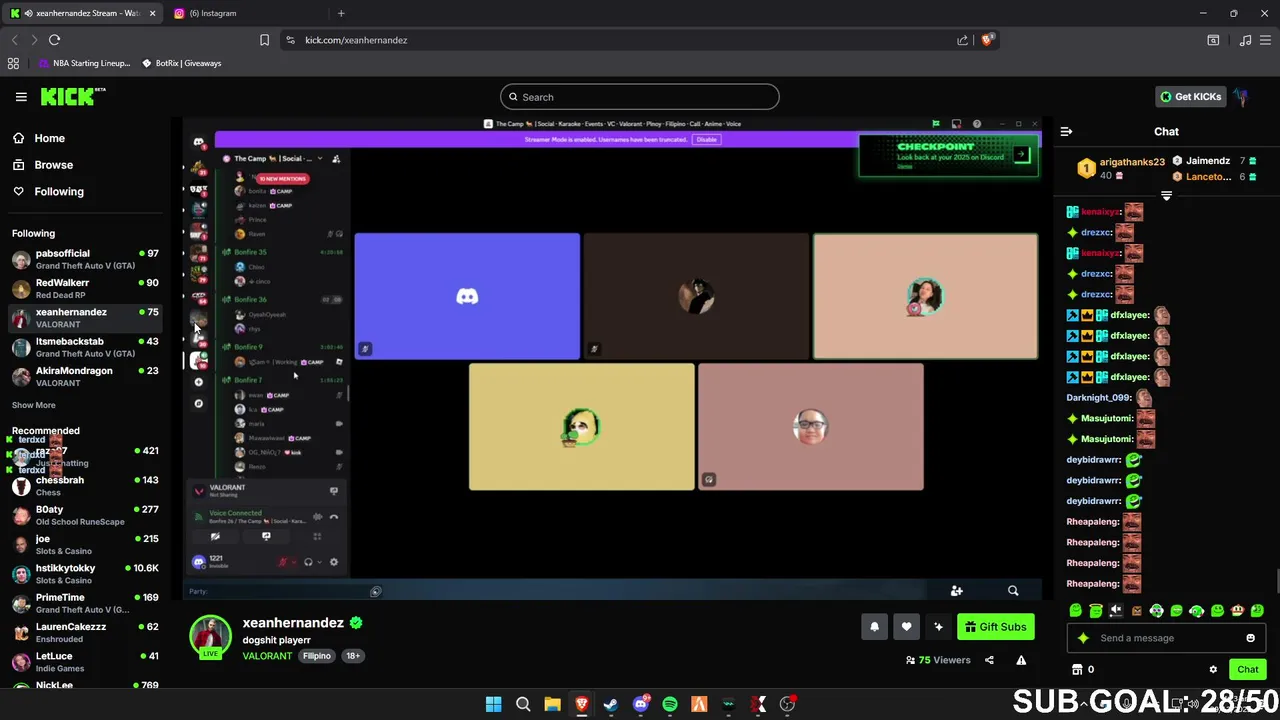Toggle the heart follow button for xeanhernandez
The image size is (1280, 720).
tap(906, 627)
